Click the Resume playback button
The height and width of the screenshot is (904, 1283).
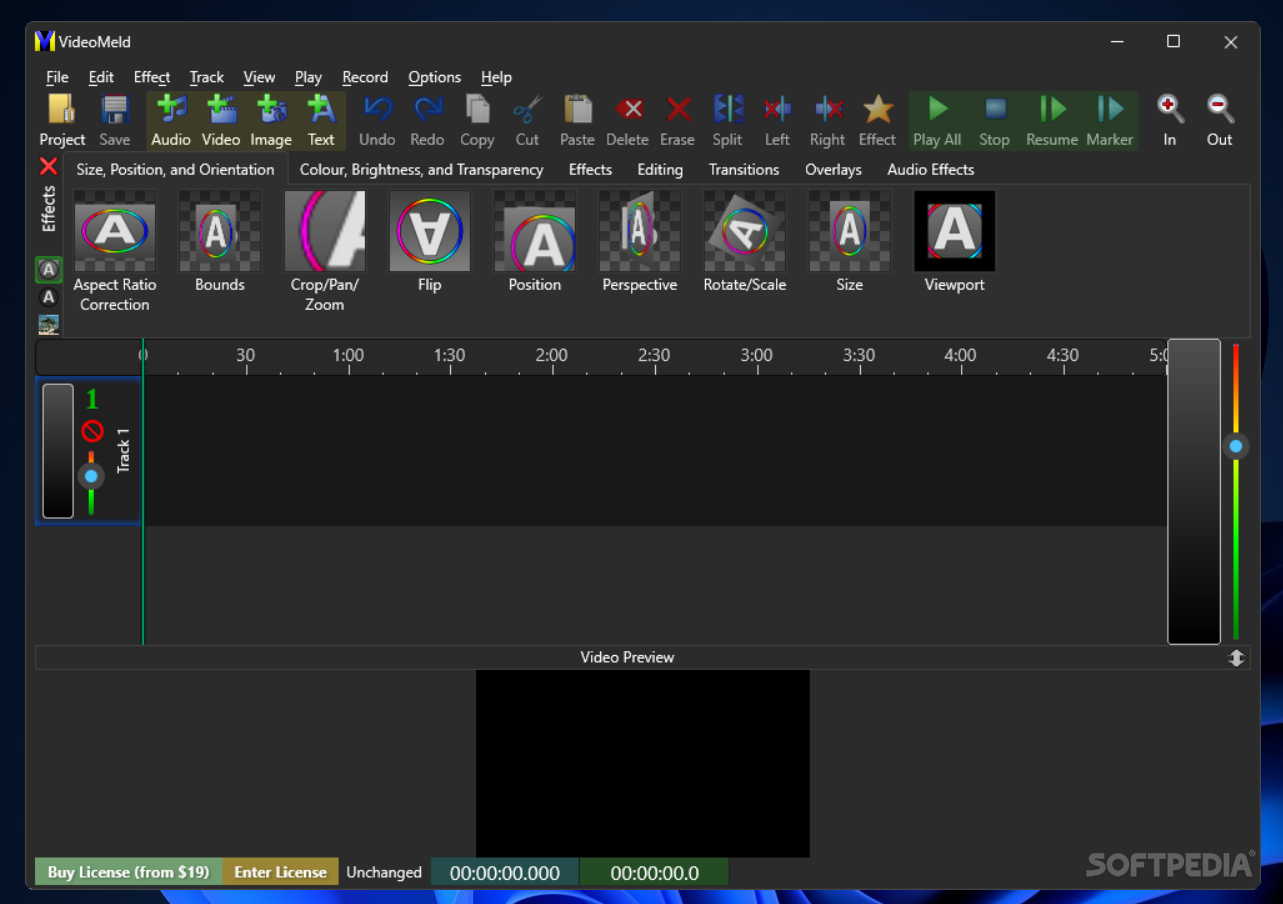pyautogui.click(x=1051, y=120)
